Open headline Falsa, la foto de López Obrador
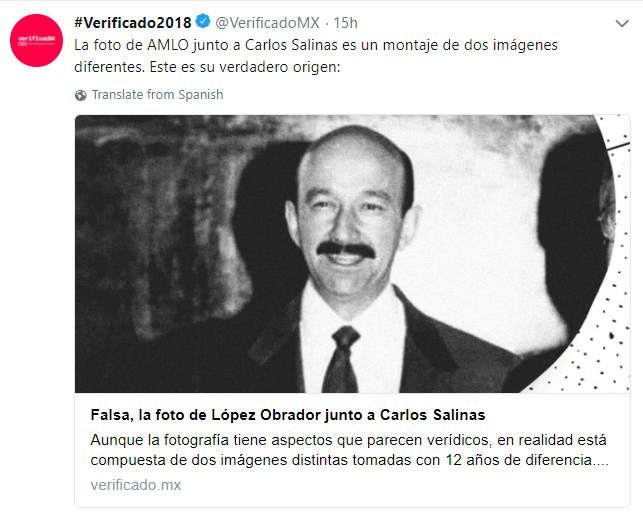643x513 pixels. (288, 415)
